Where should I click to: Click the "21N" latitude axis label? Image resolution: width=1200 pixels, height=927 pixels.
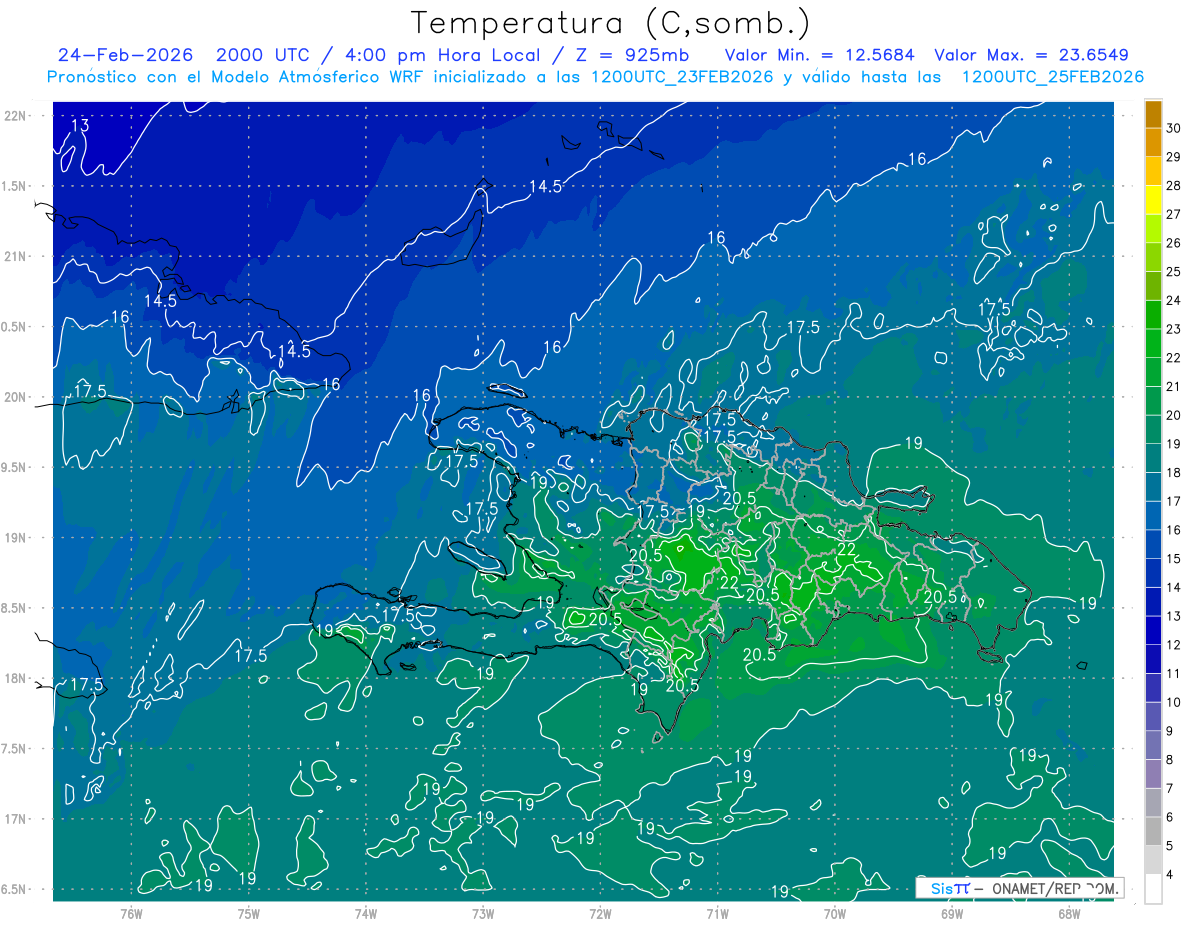pos(17,256)
